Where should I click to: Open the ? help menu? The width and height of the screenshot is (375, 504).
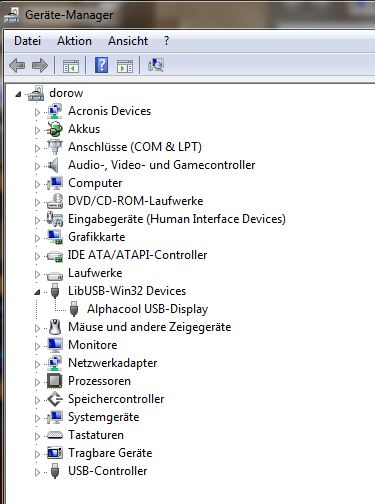tap(166, 41)
